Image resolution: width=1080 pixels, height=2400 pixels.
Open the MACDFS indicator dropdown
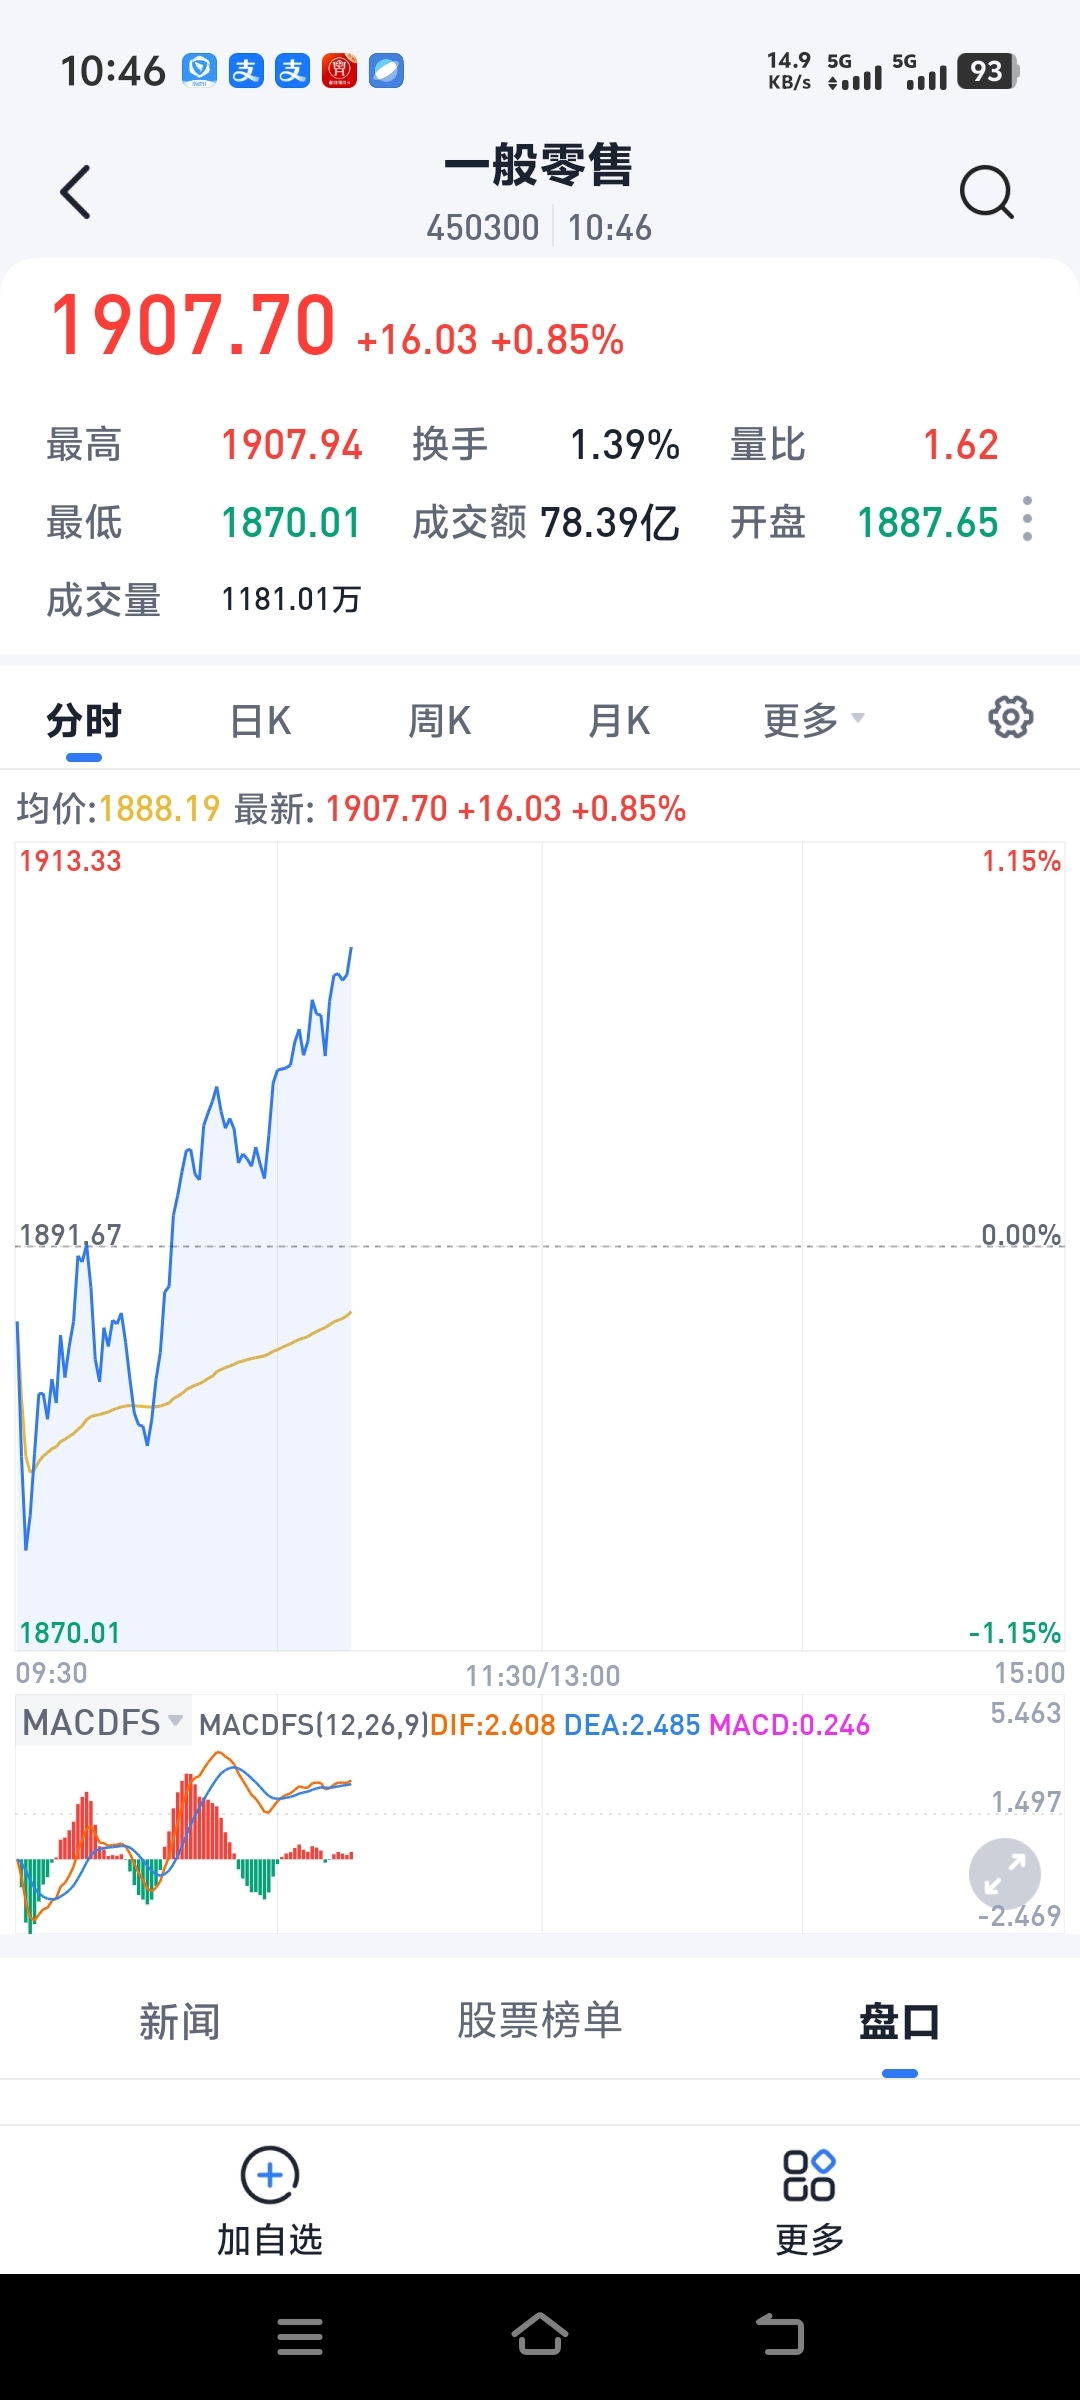point(102,1723)
